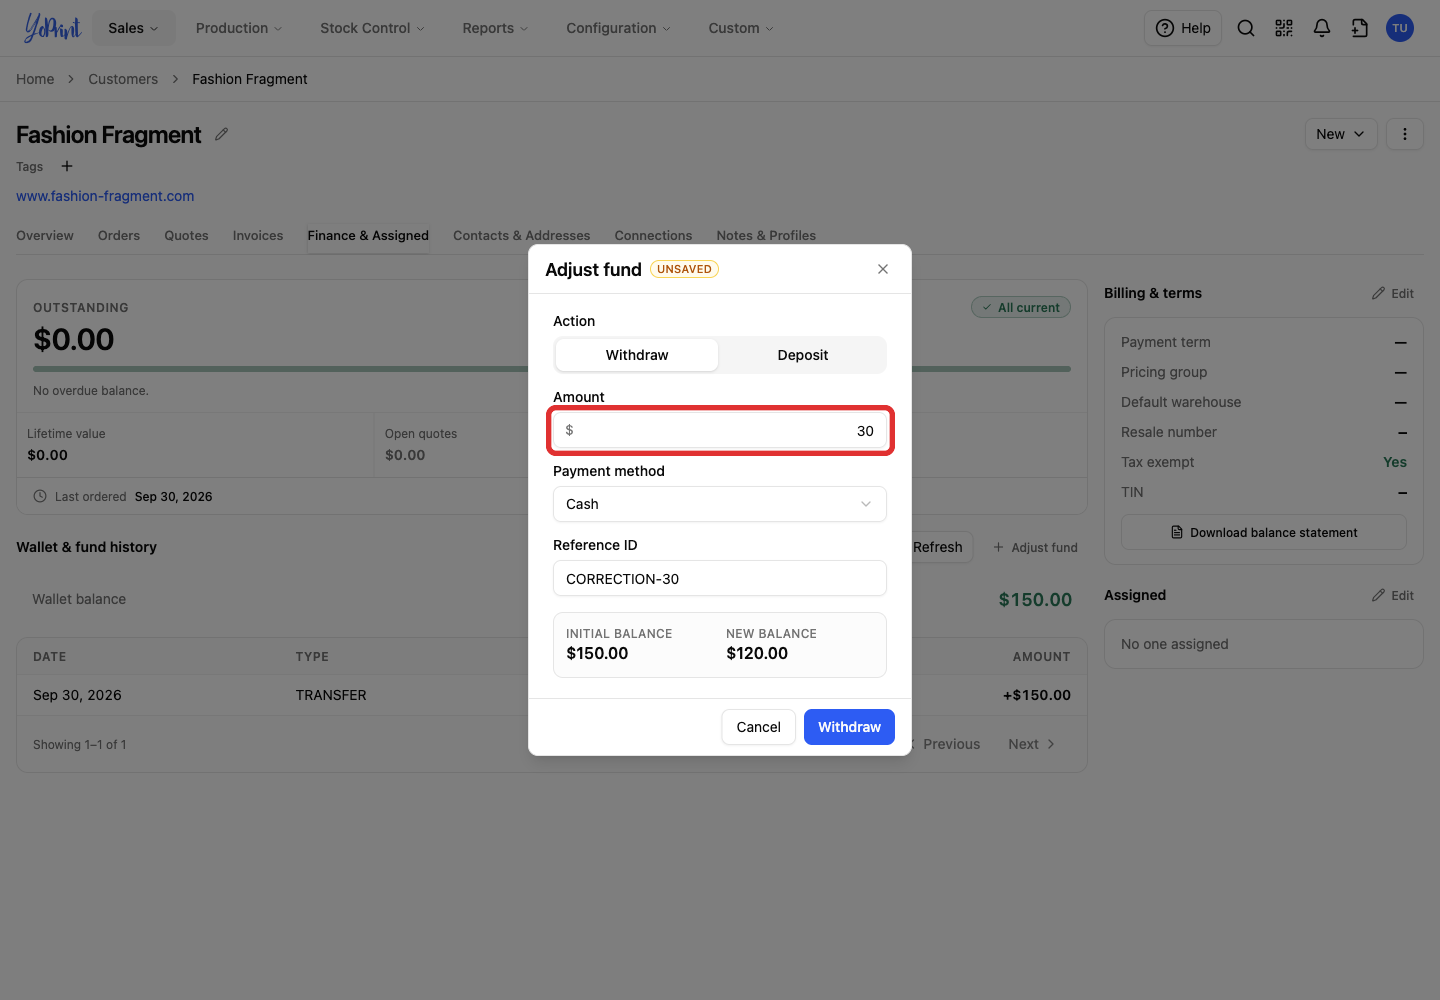Viewport: 1440px width, 1000px height.
Task: Select the All current status badge
Action: coord(1021,308)
